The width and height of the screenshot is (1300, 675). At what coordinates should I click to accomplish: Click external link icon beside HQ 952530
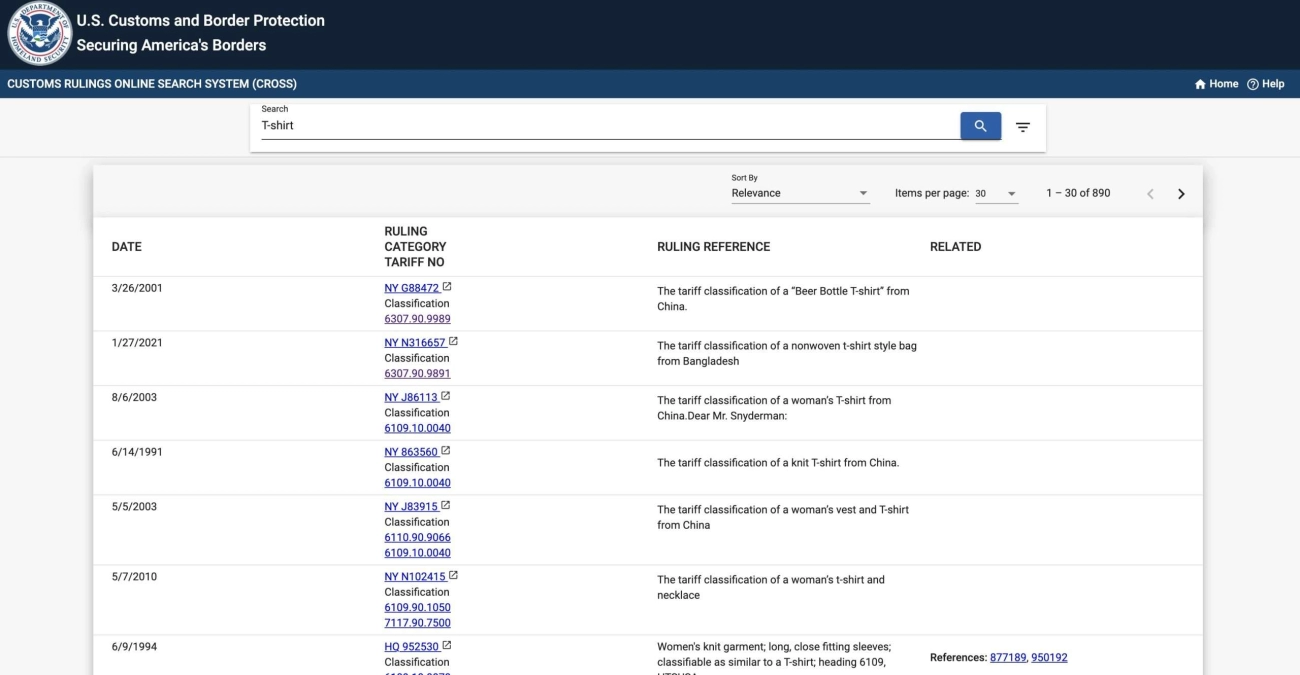pos(447,645)
